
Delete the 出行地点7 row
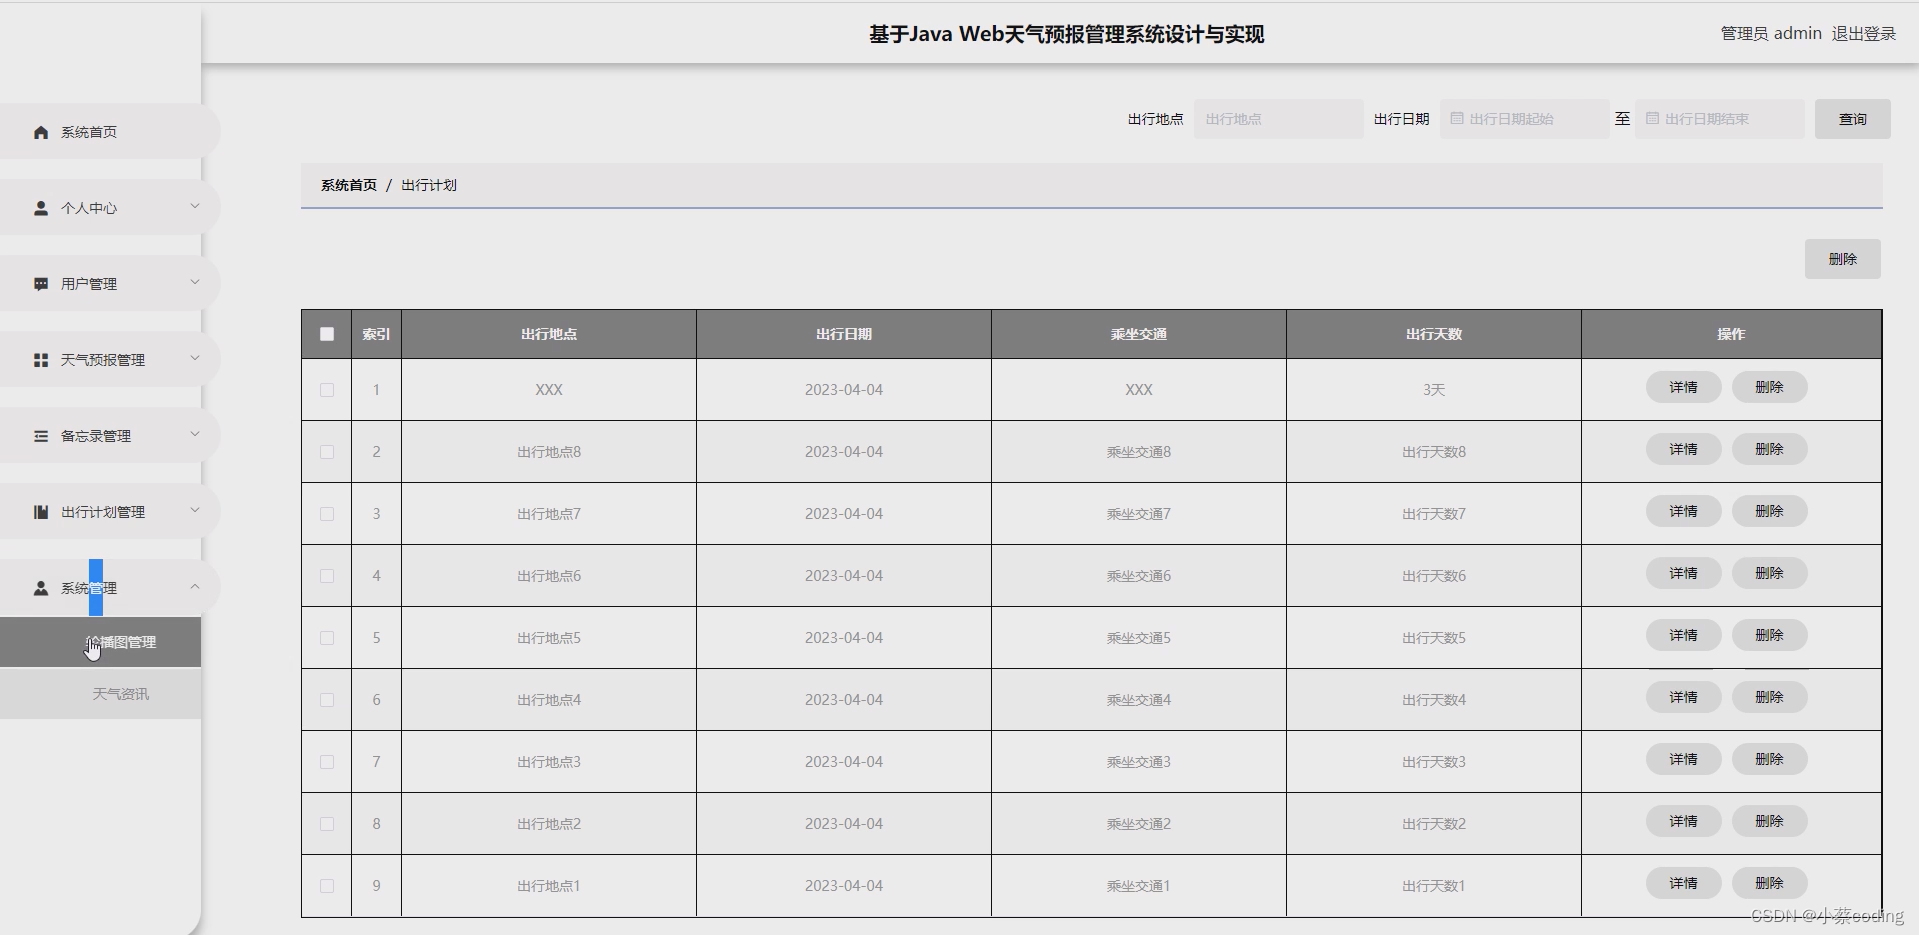1769,511
